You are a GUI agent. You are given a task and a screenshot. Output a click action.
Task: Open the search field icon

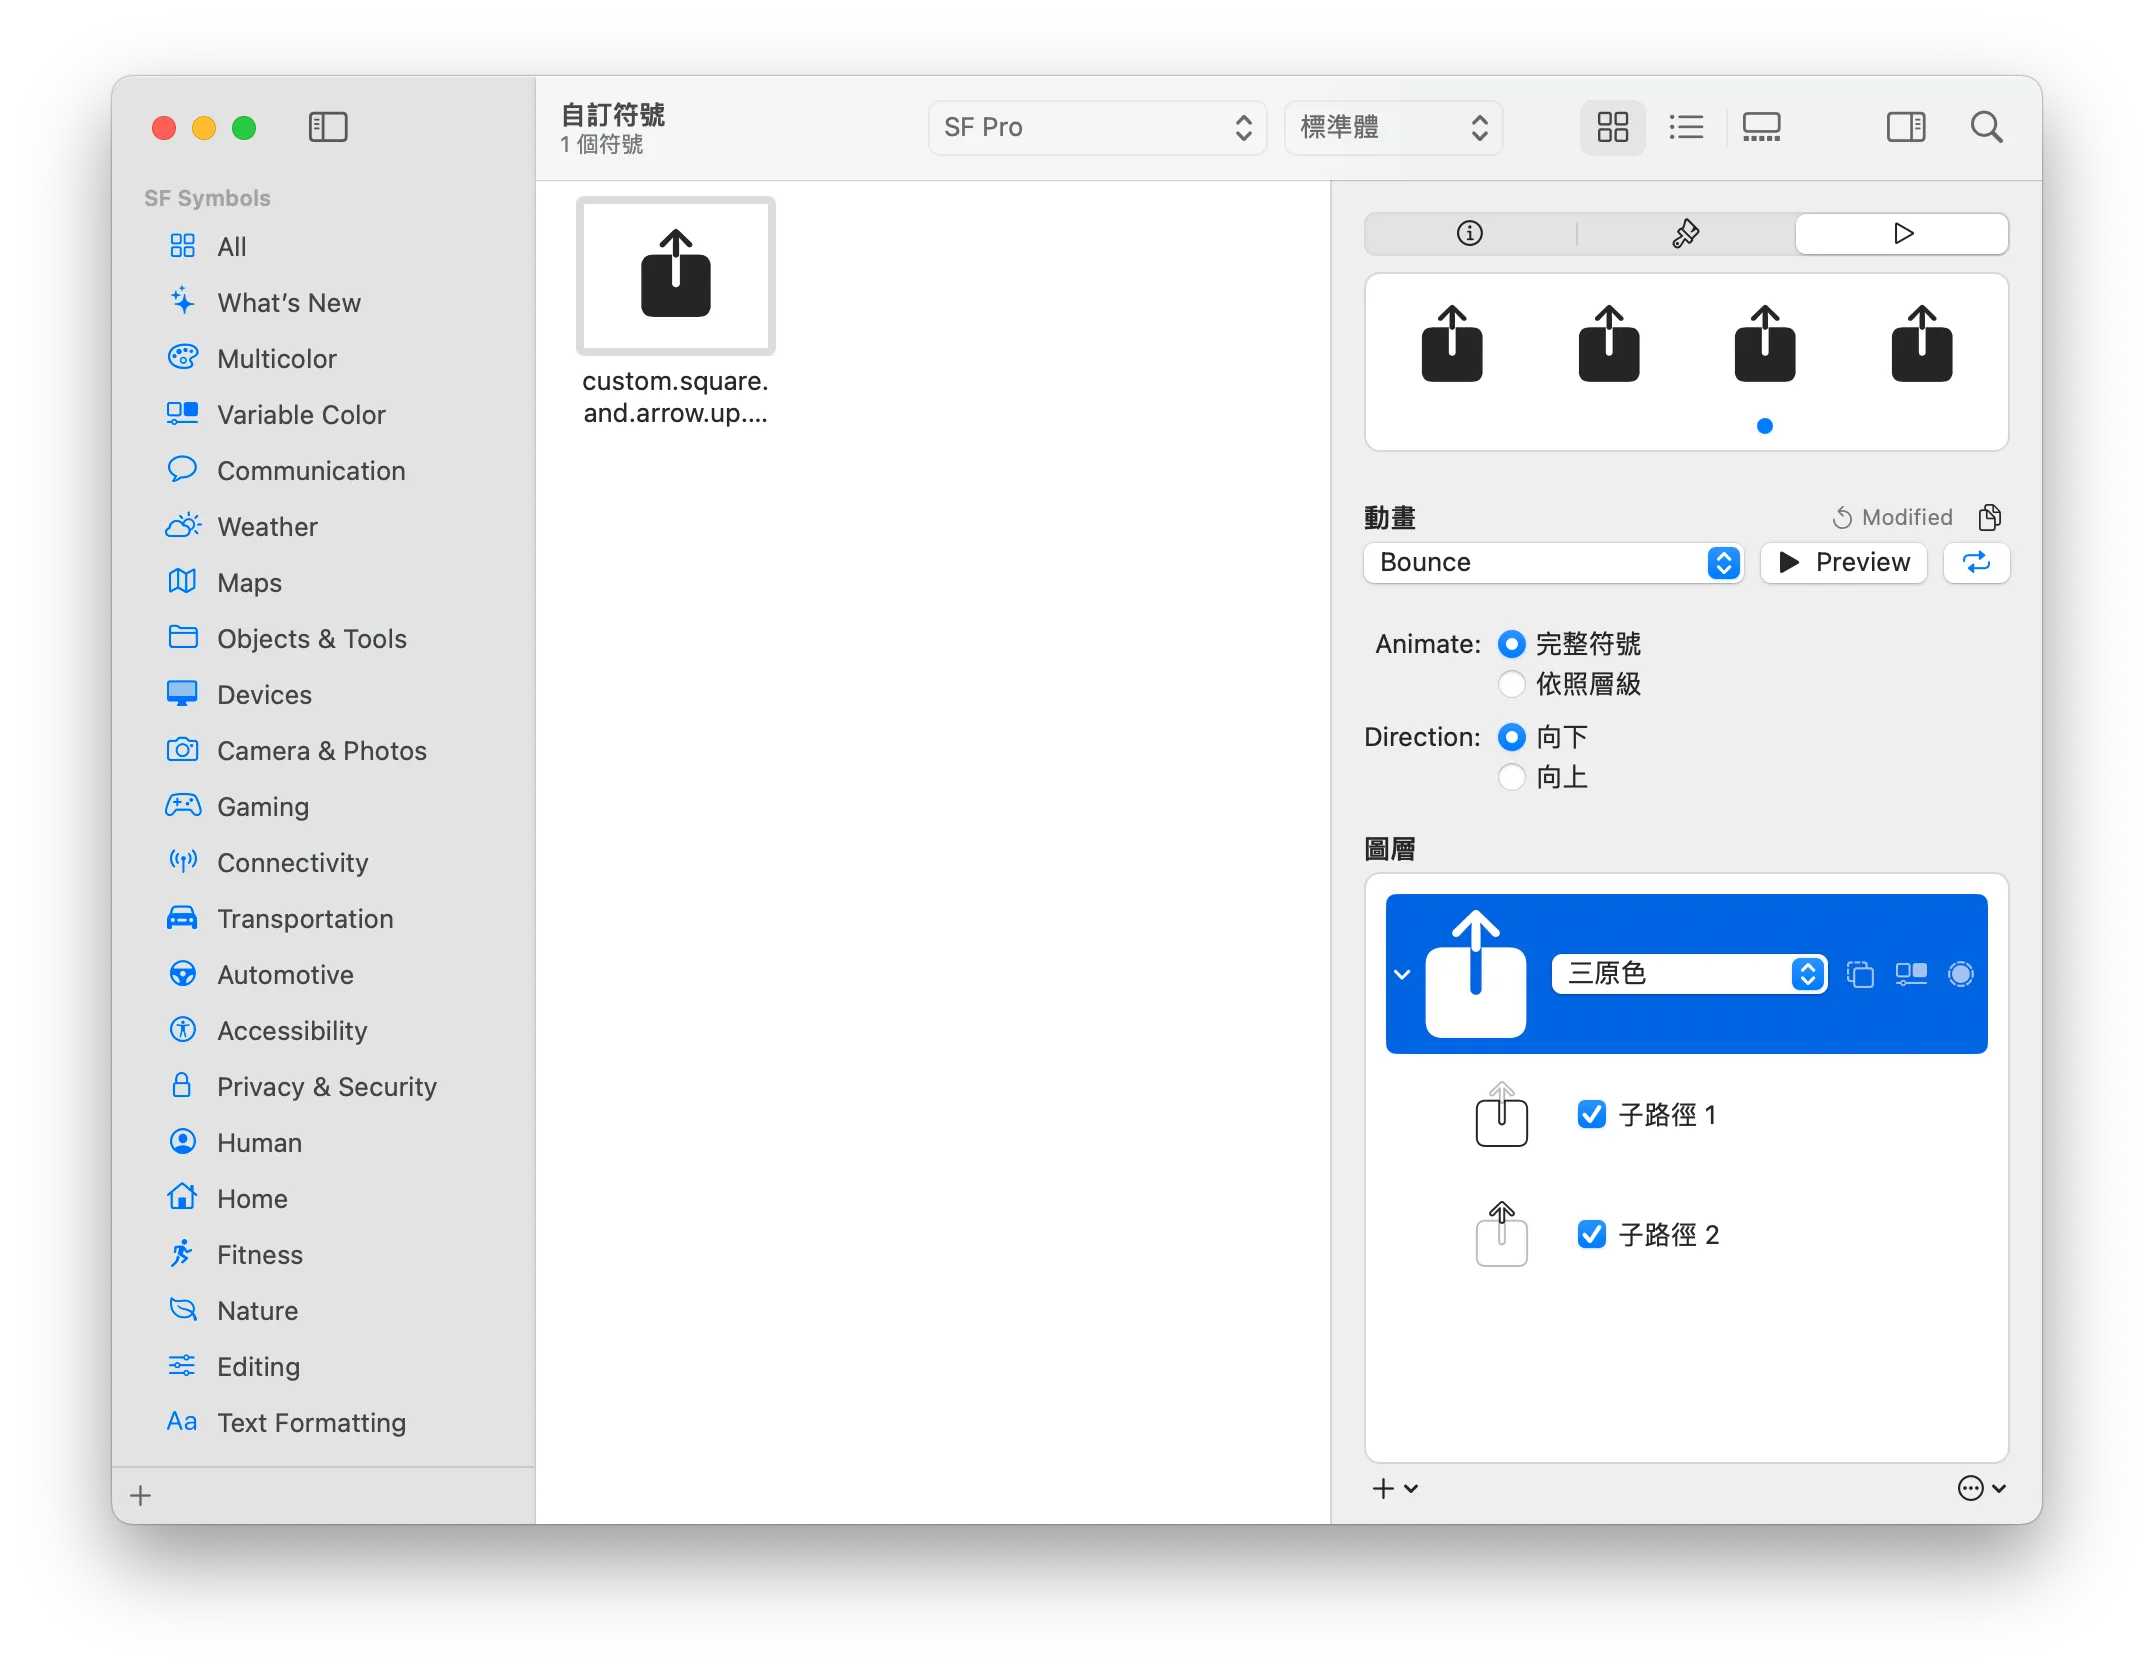pos(1986,127)
